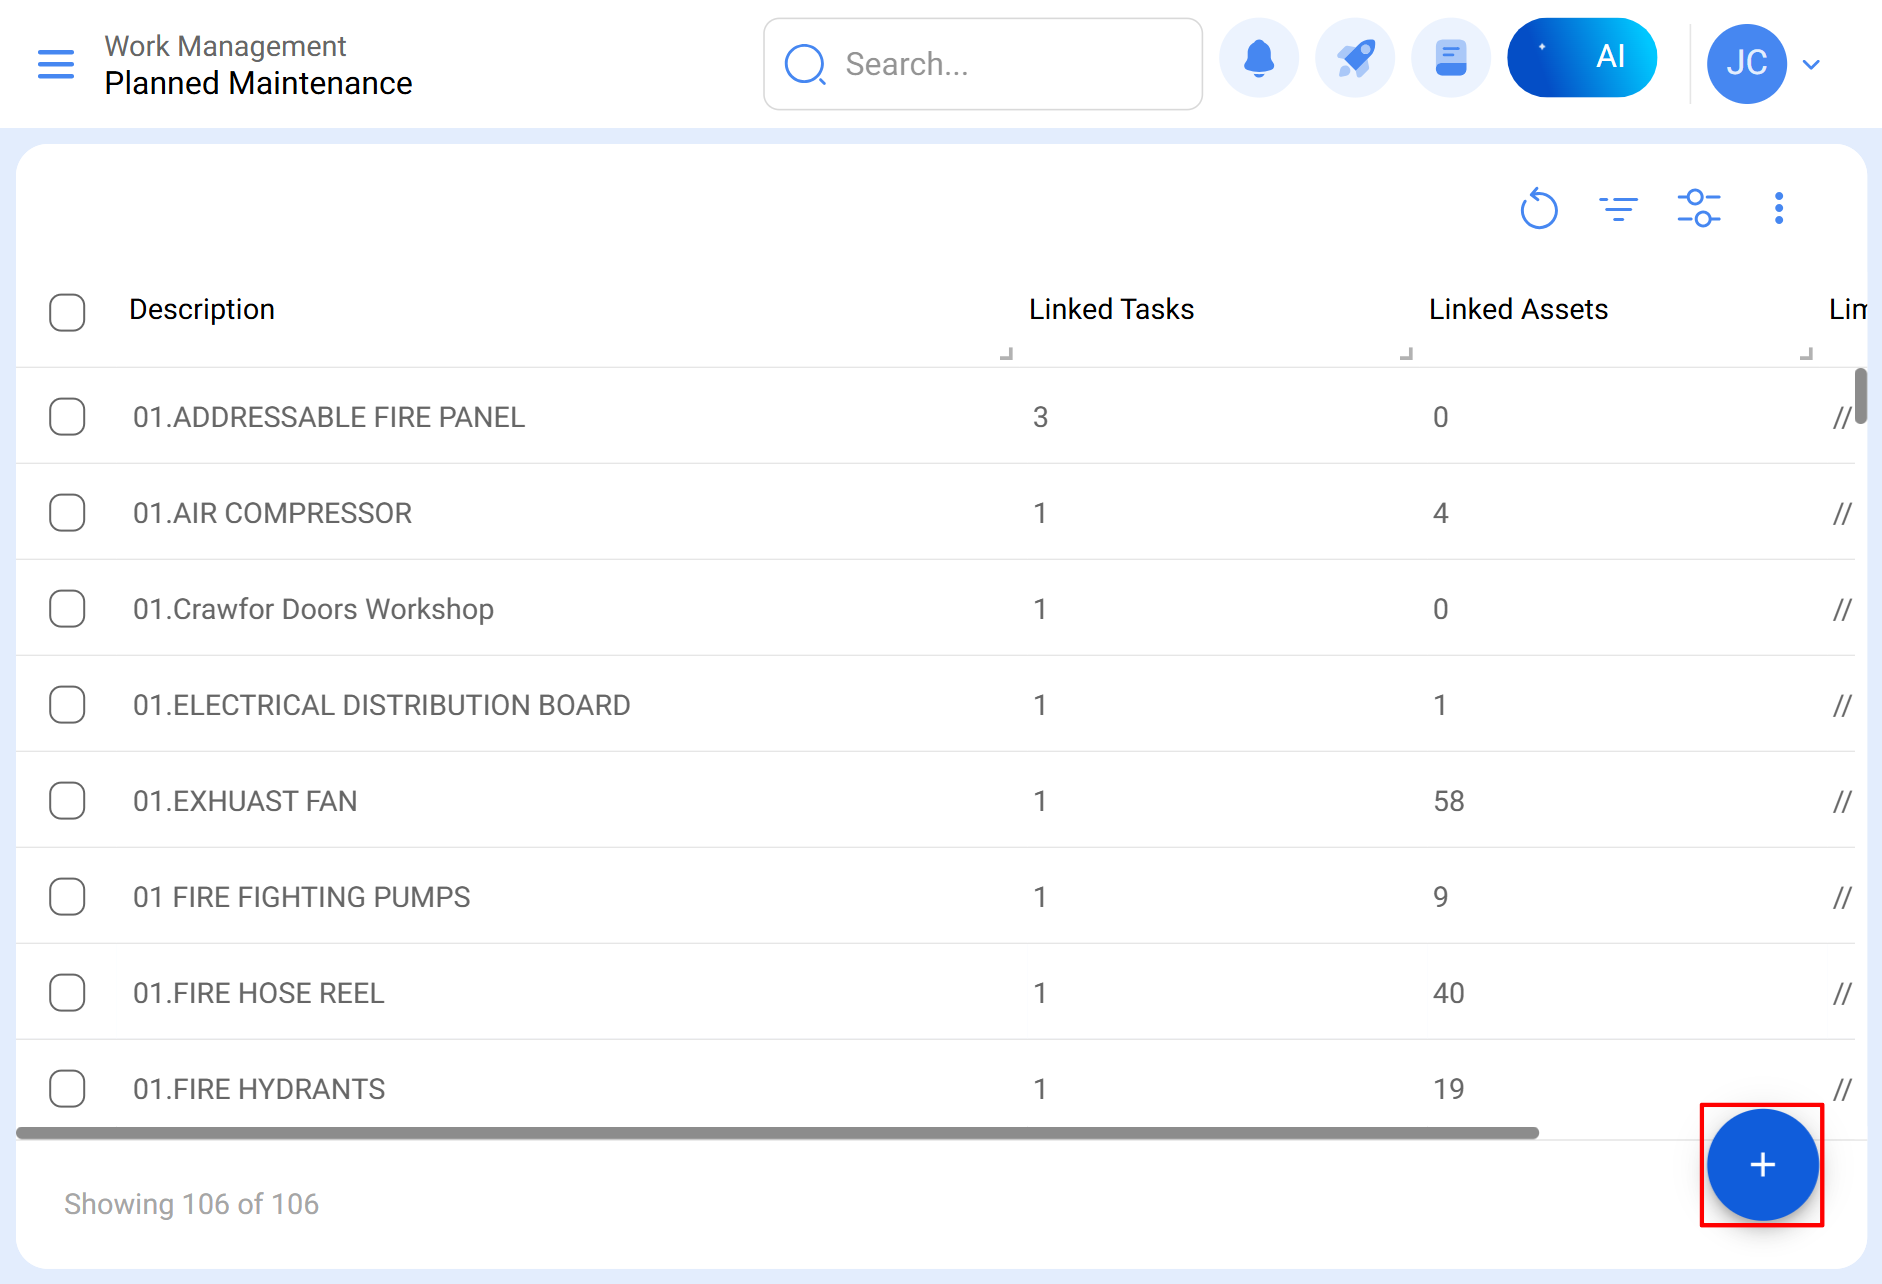The image size is (1882, 1284).
Task: Open the book documentation icon
Action: 1450,59
